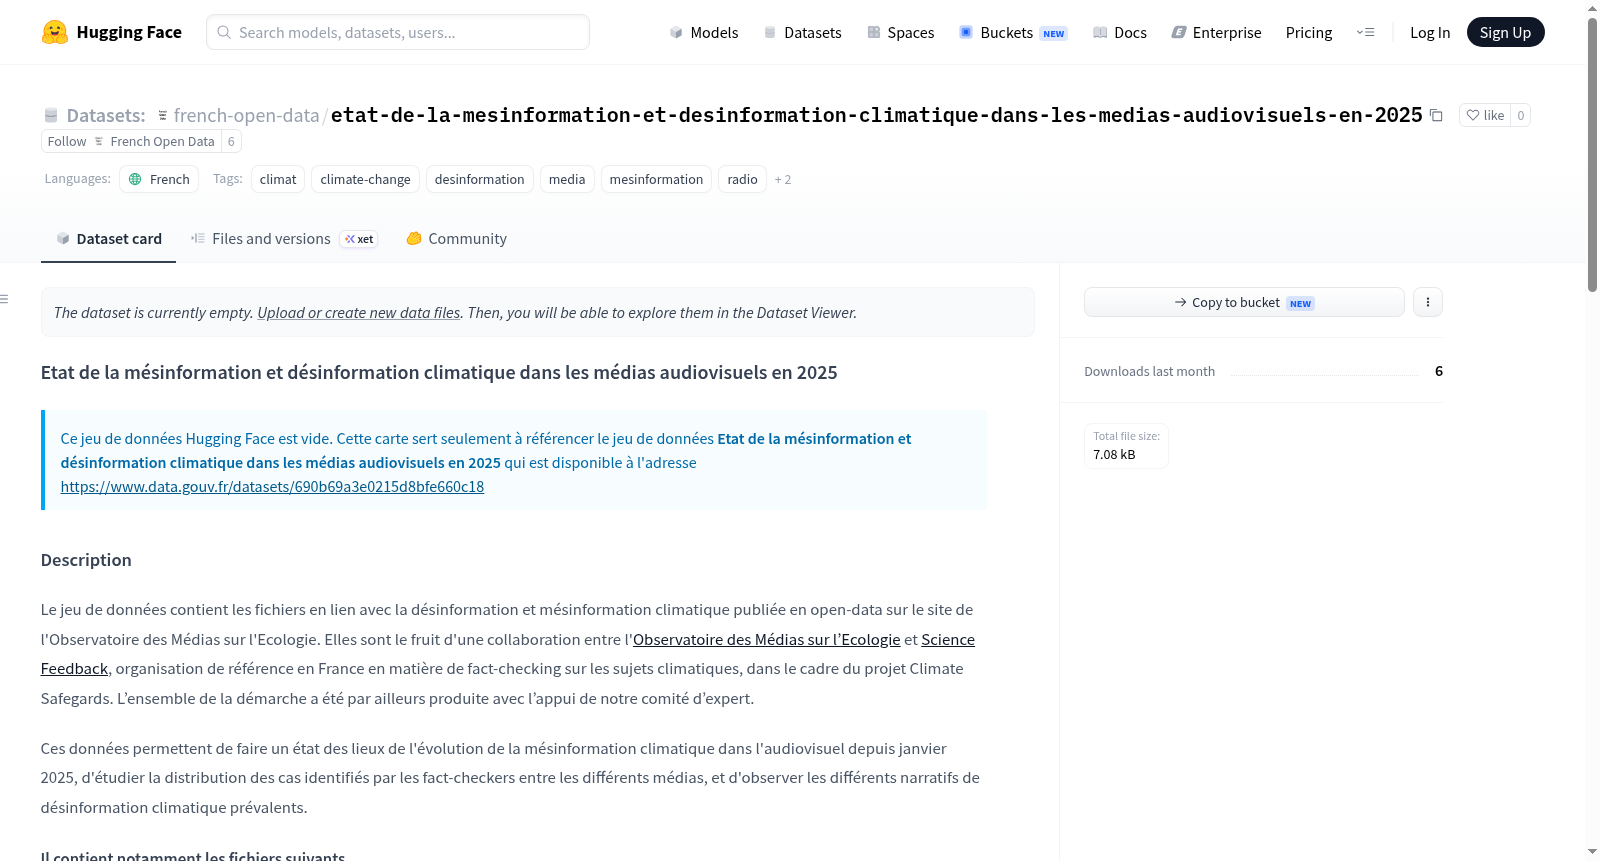Go to Spaces

tap(901, 32)
